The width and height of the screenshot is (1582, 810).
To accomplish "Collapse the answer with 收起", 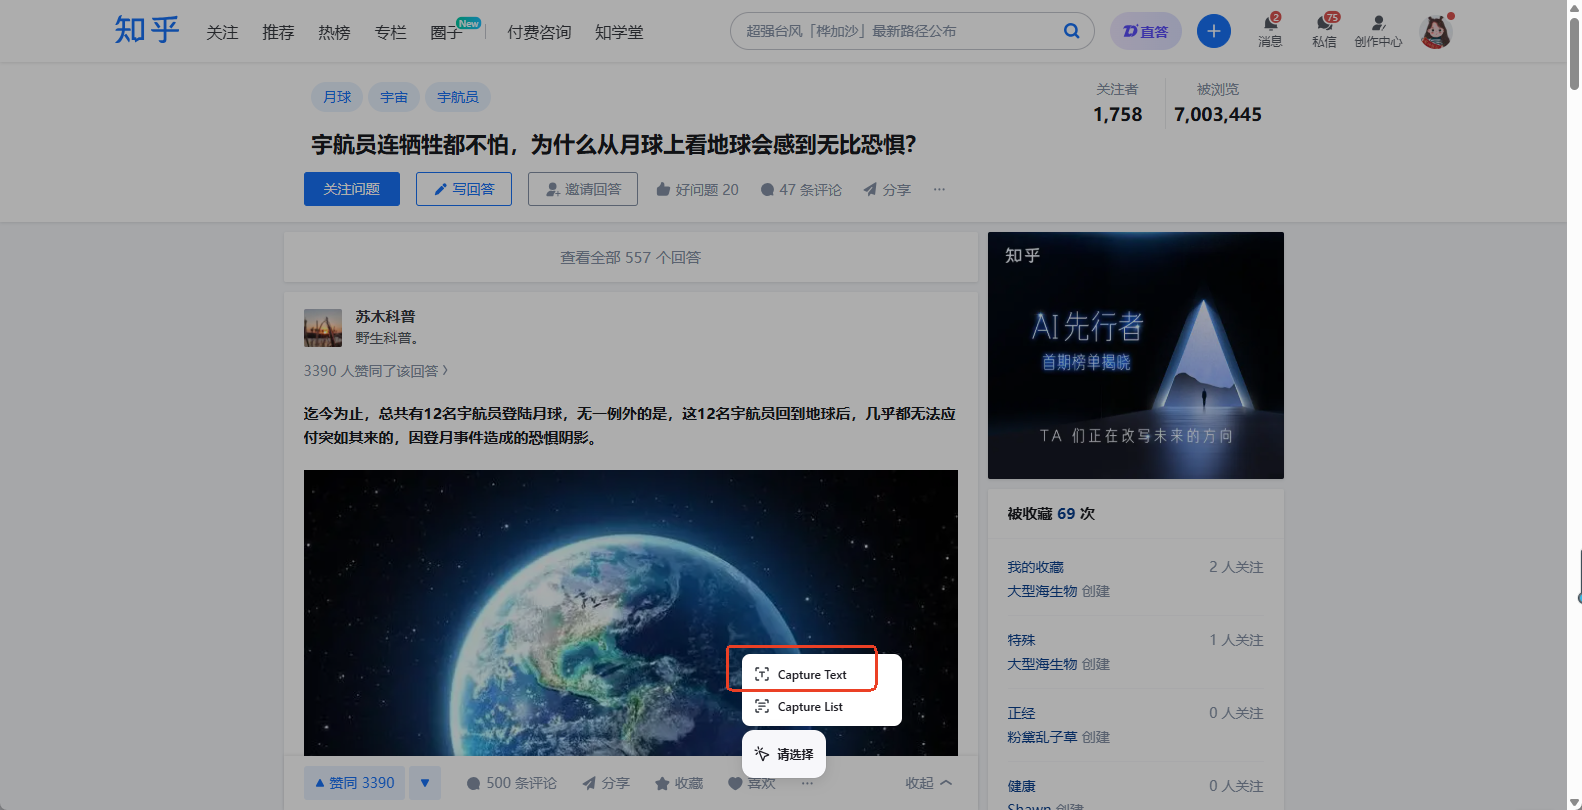I will tap(929, 783).
